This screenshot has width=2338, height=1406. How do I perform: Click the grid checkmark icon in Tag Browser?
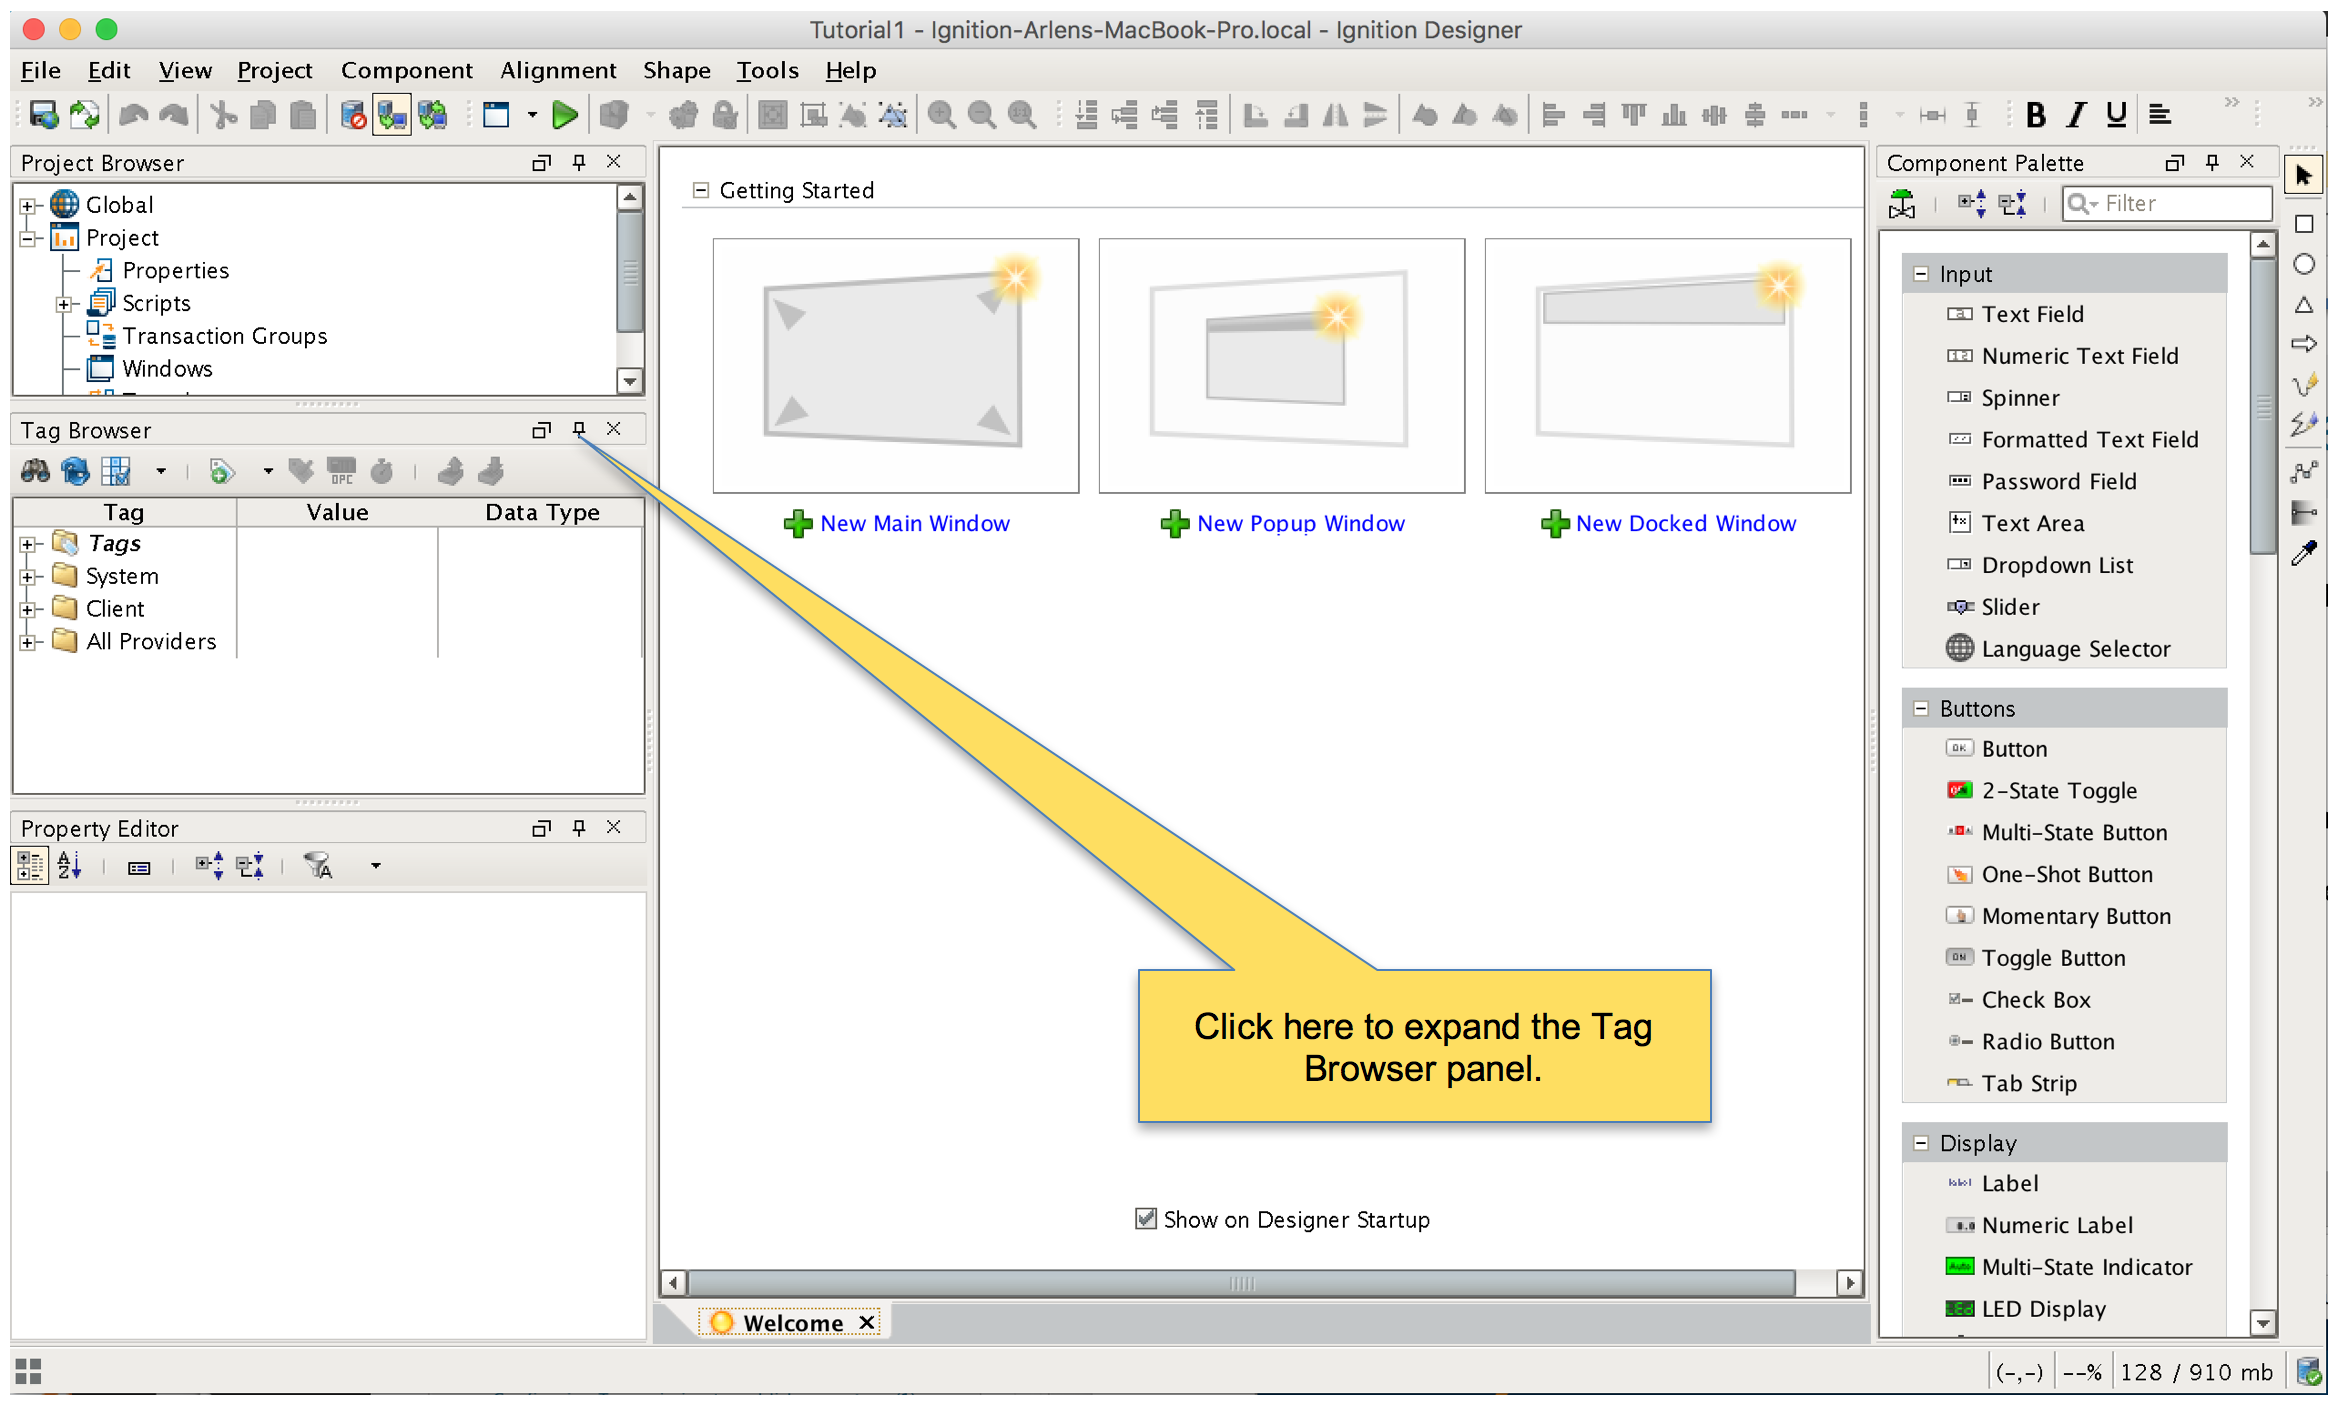(x=116, y=471)
